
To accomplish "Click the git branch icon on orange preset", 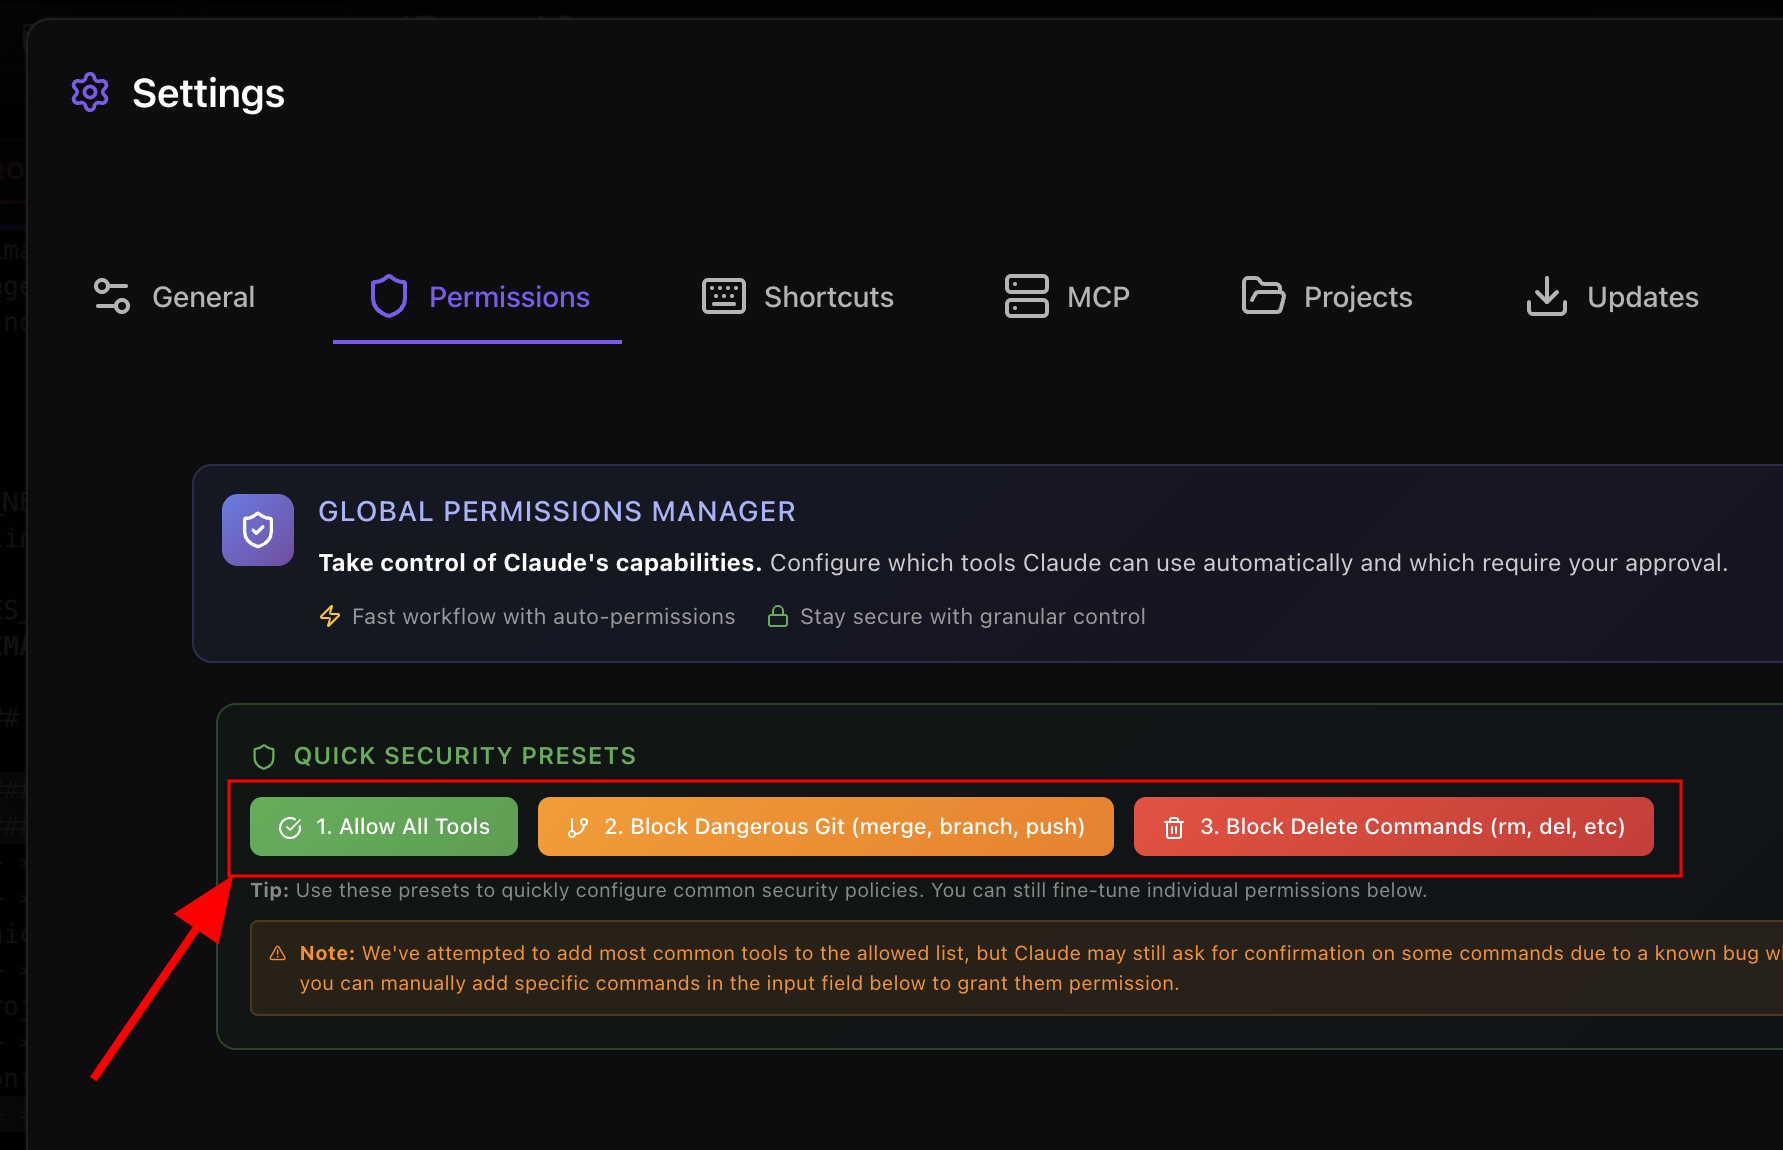I will pyautogui.click(x=578, y=828).
